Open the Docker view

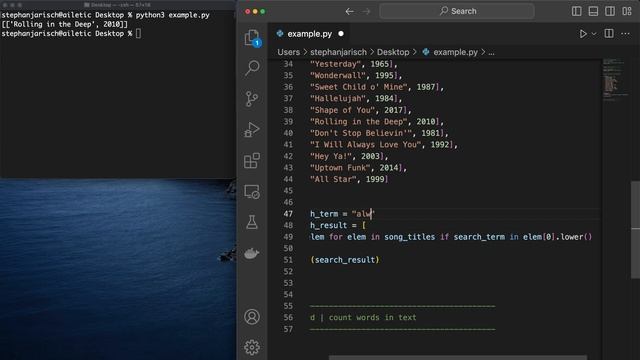pos(252,253)
